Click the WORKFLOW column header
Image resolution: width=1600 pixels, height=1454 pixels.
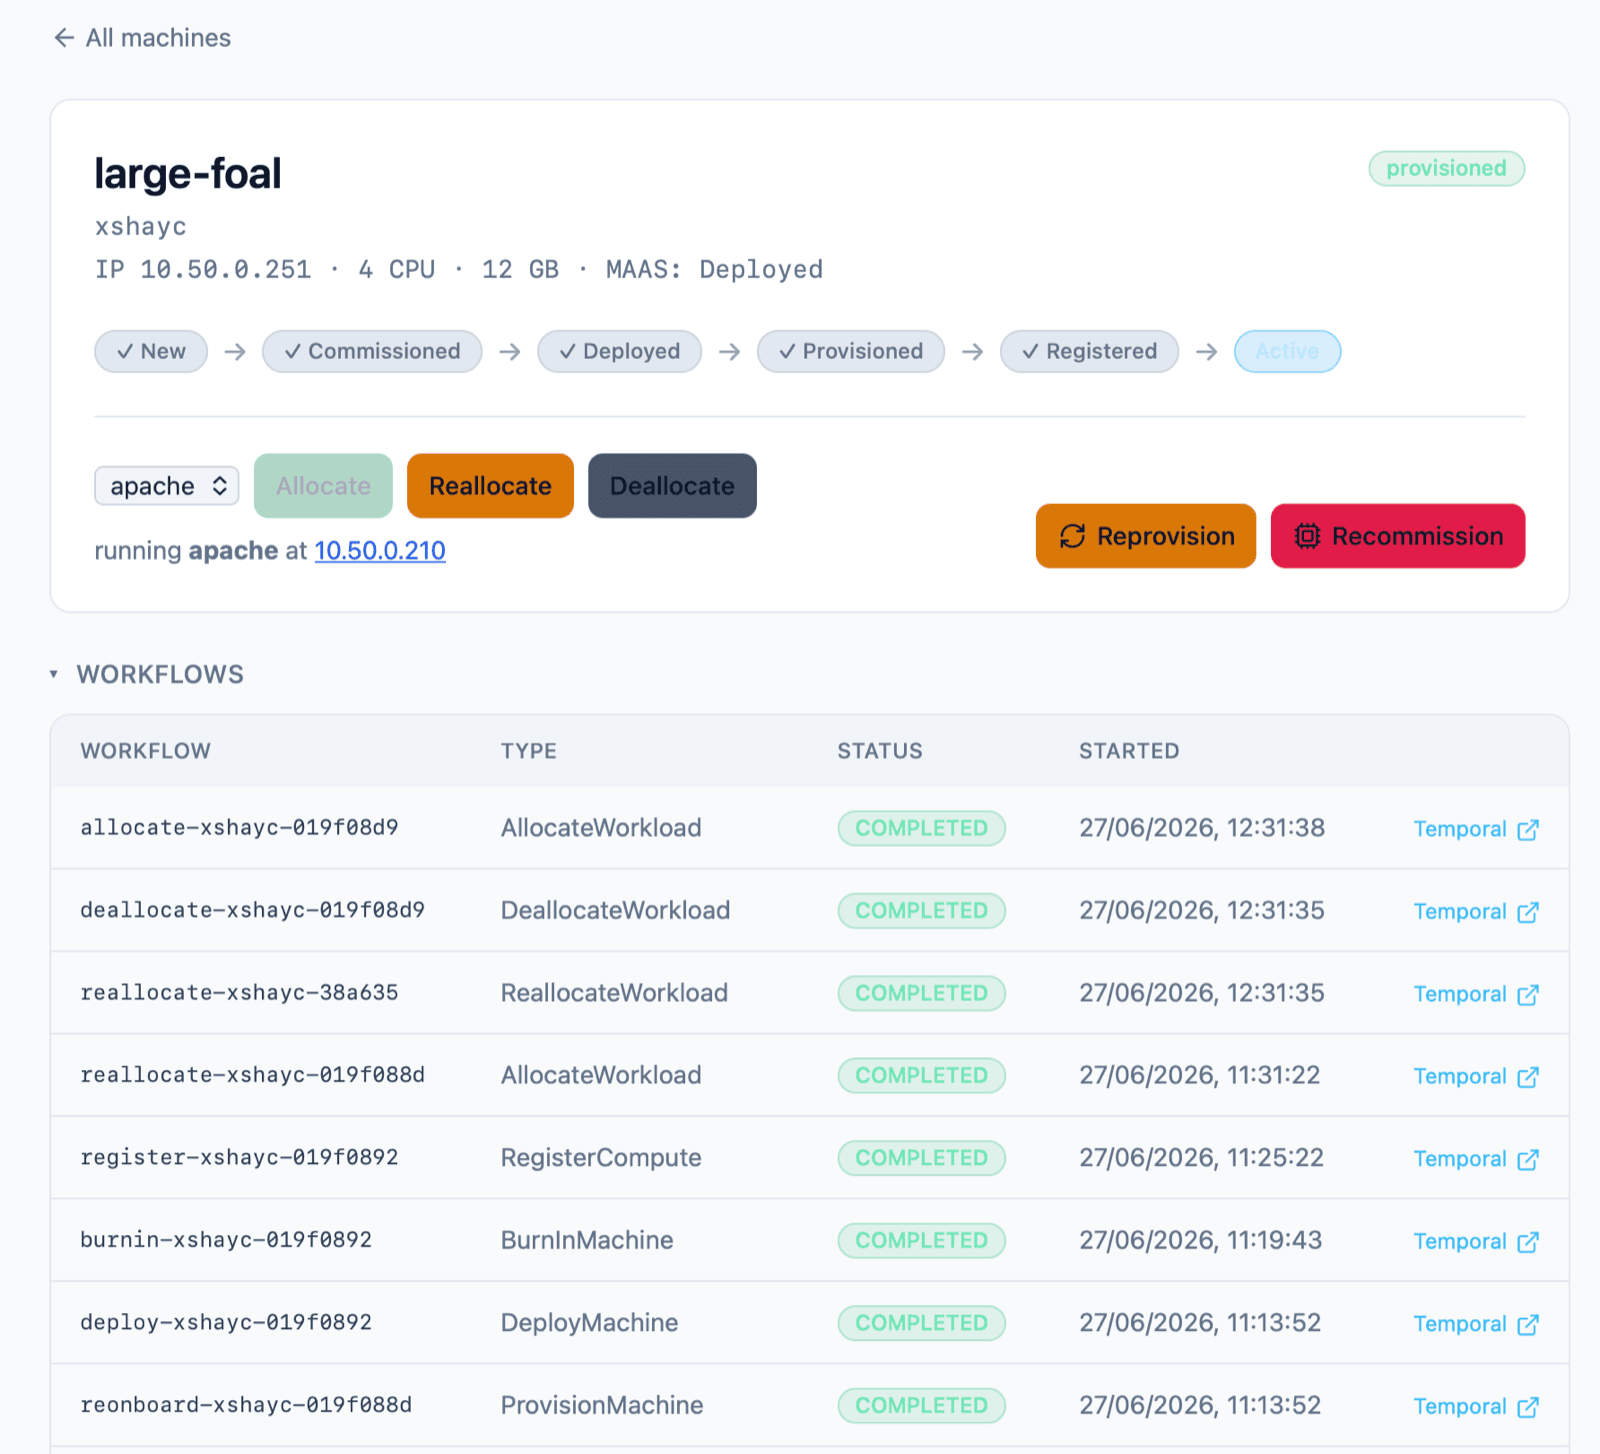tap(146, 751)
